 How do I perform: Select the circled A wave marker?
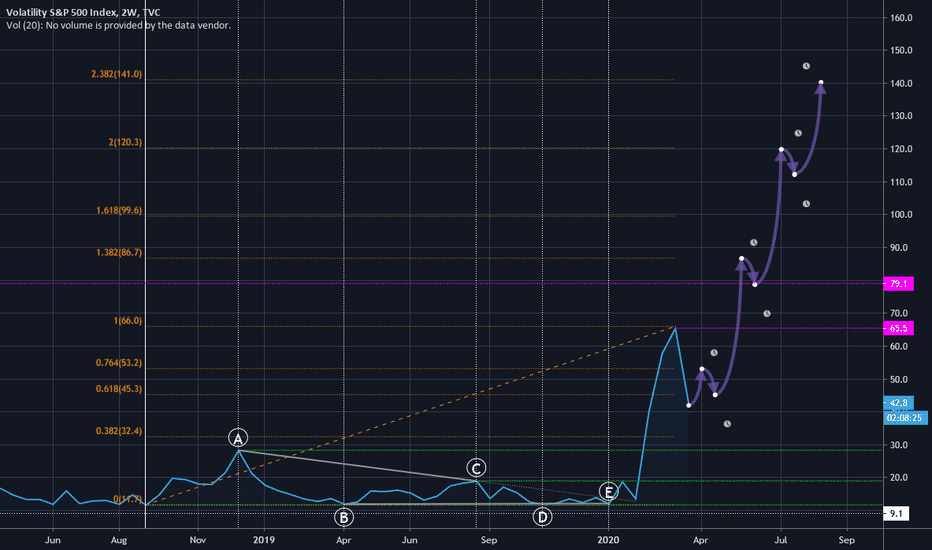pos(238,439)
